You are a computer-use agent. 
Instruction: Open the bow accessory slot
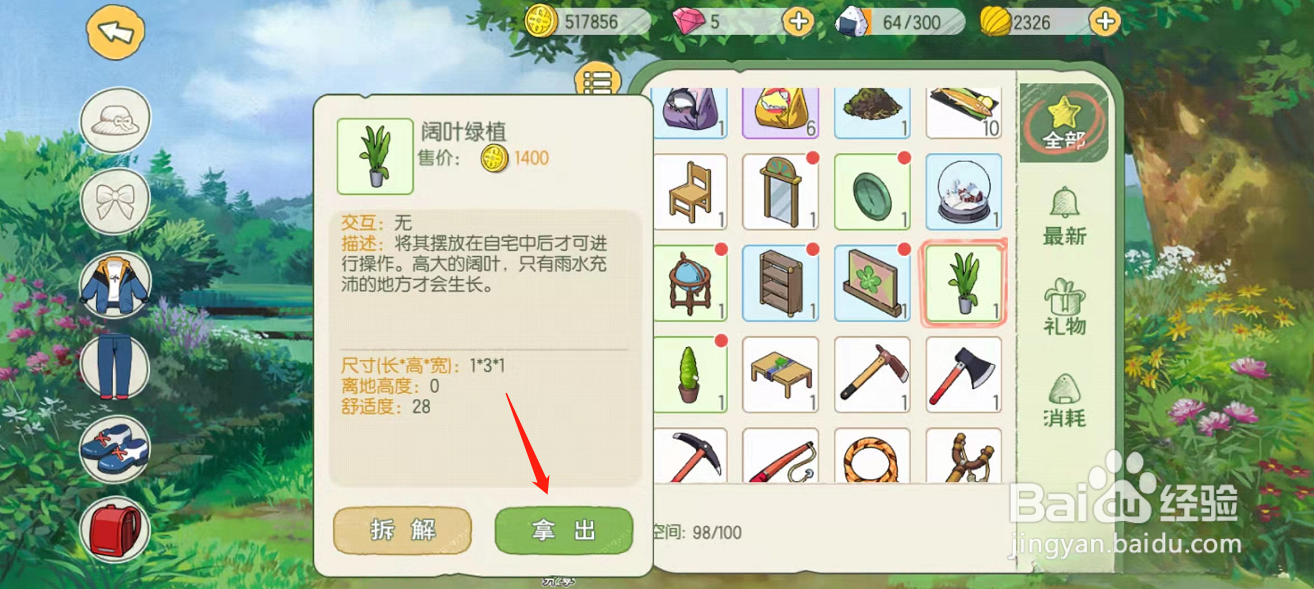click(x=115, y=203)
